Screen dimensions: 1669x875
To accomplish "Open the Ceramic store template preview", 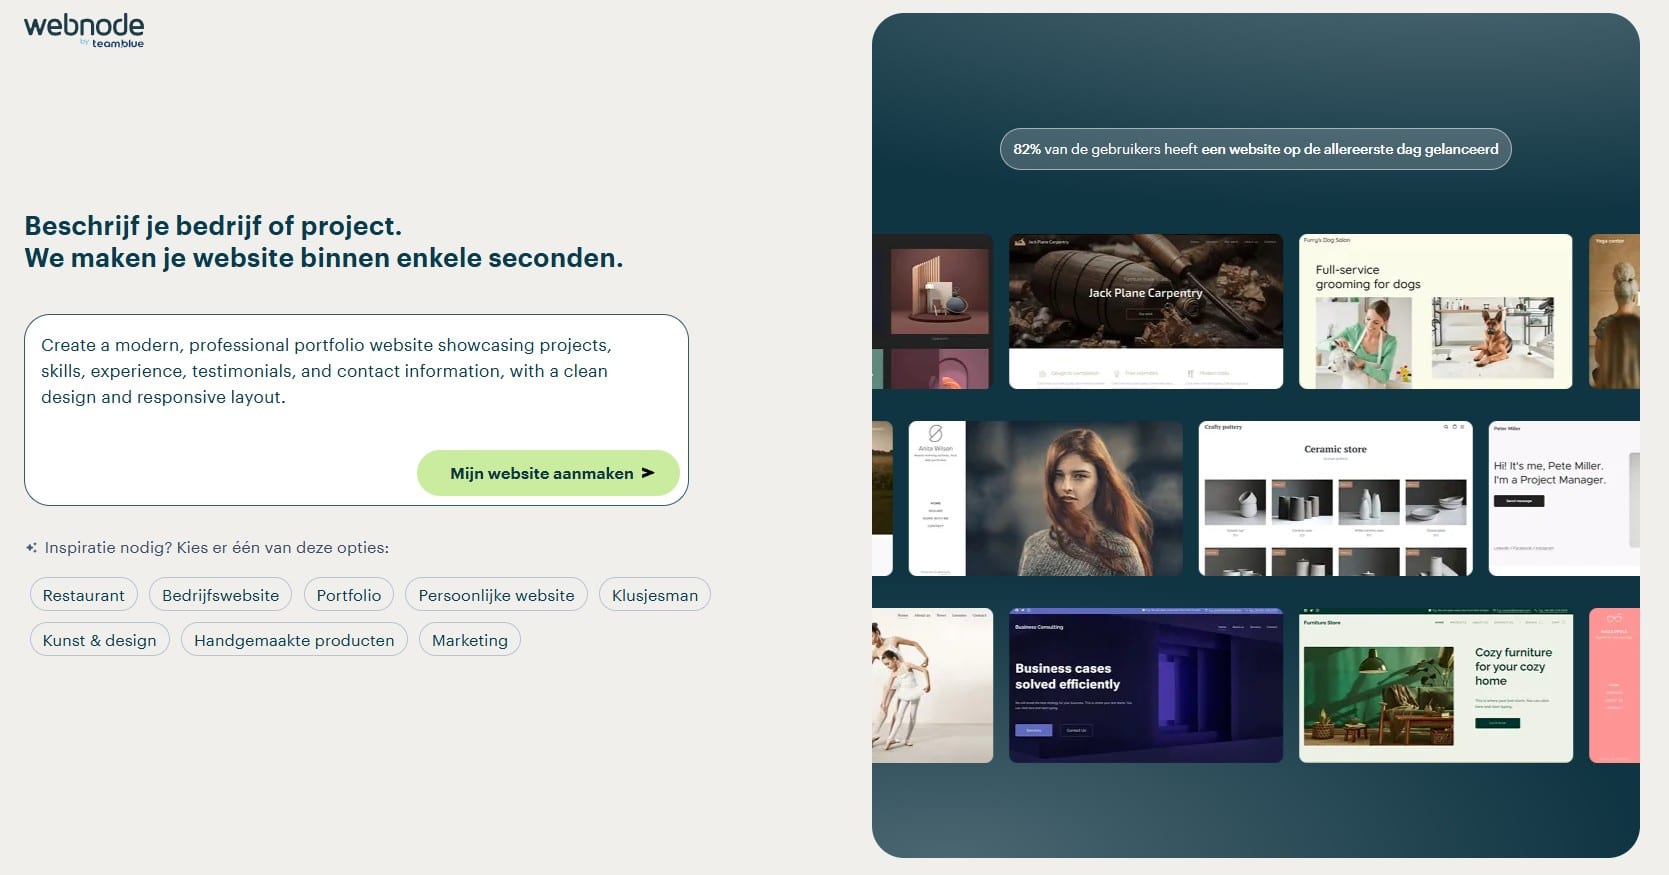I will point(1335,498).
